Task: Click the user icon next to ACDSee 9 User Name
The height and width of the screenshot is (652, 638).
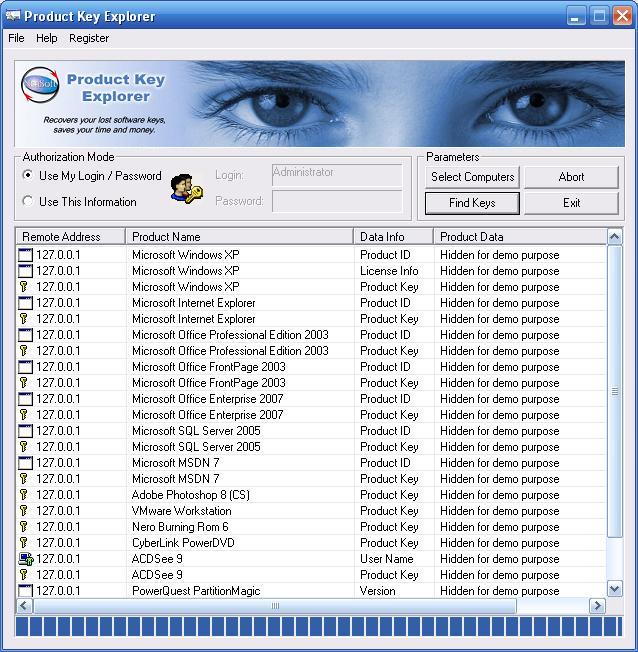Action: pos(25,559)
